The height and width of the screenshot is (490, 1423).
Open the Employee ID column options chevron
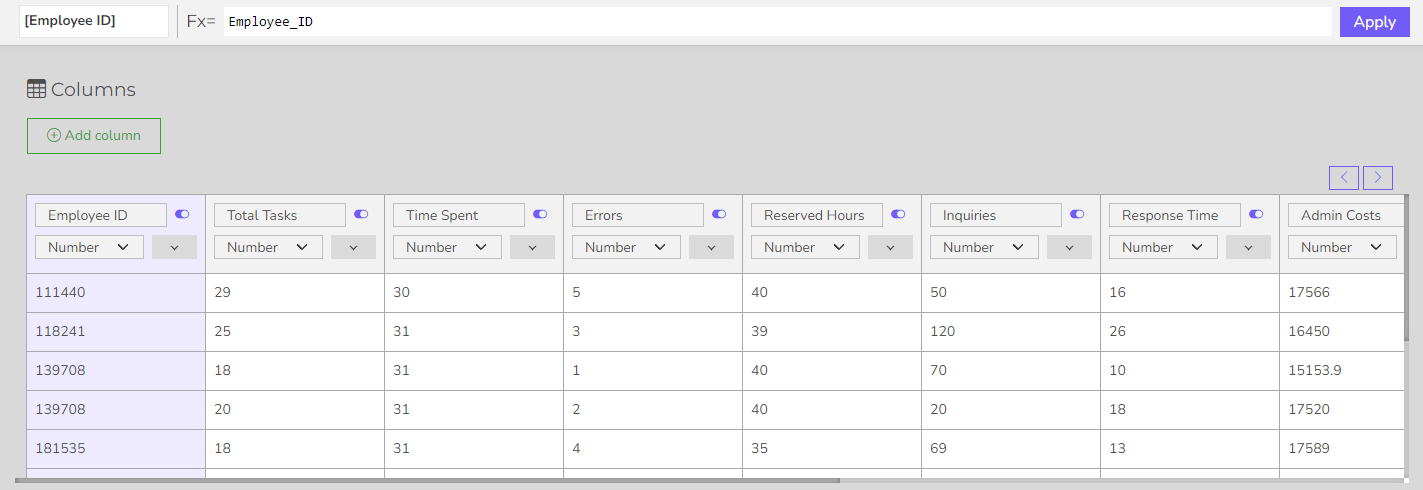point(174,247)
